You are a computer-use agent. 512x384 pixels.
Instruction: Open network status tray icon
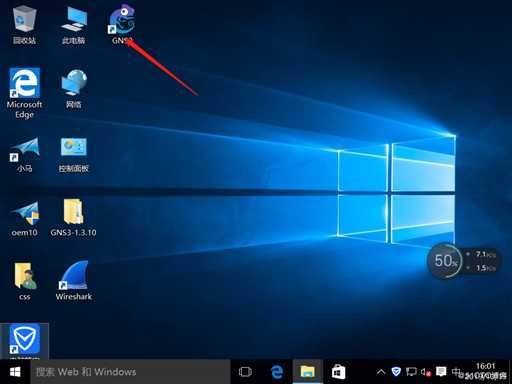411,371
